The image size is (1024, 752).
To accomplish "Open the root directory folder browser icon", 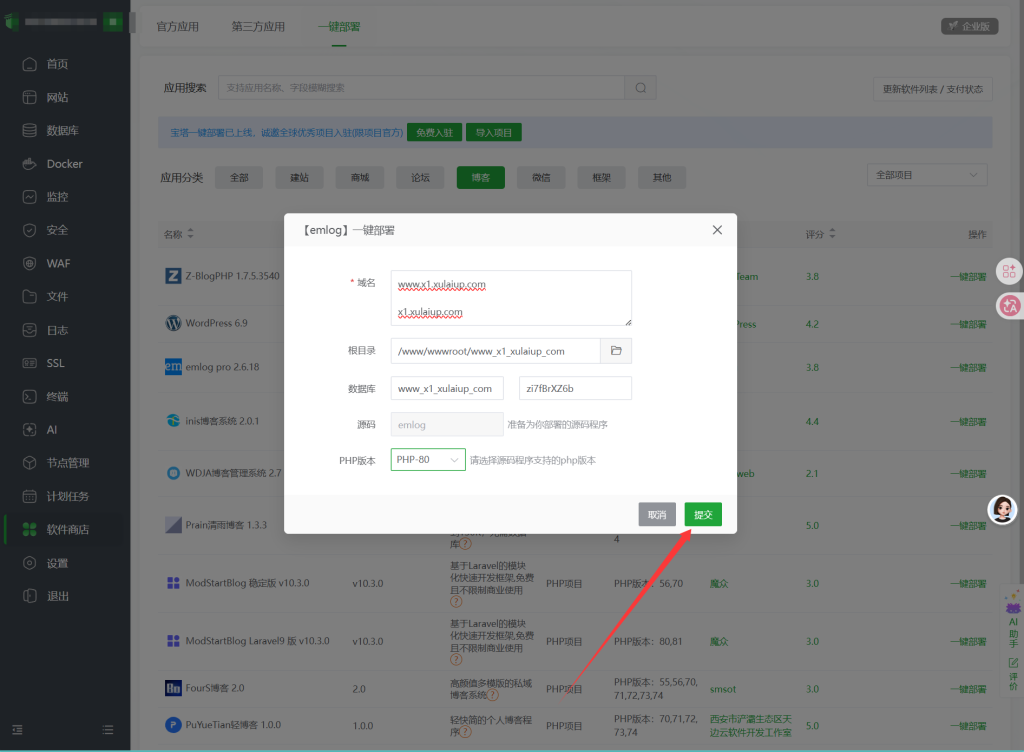I will [x=616, y=351].
